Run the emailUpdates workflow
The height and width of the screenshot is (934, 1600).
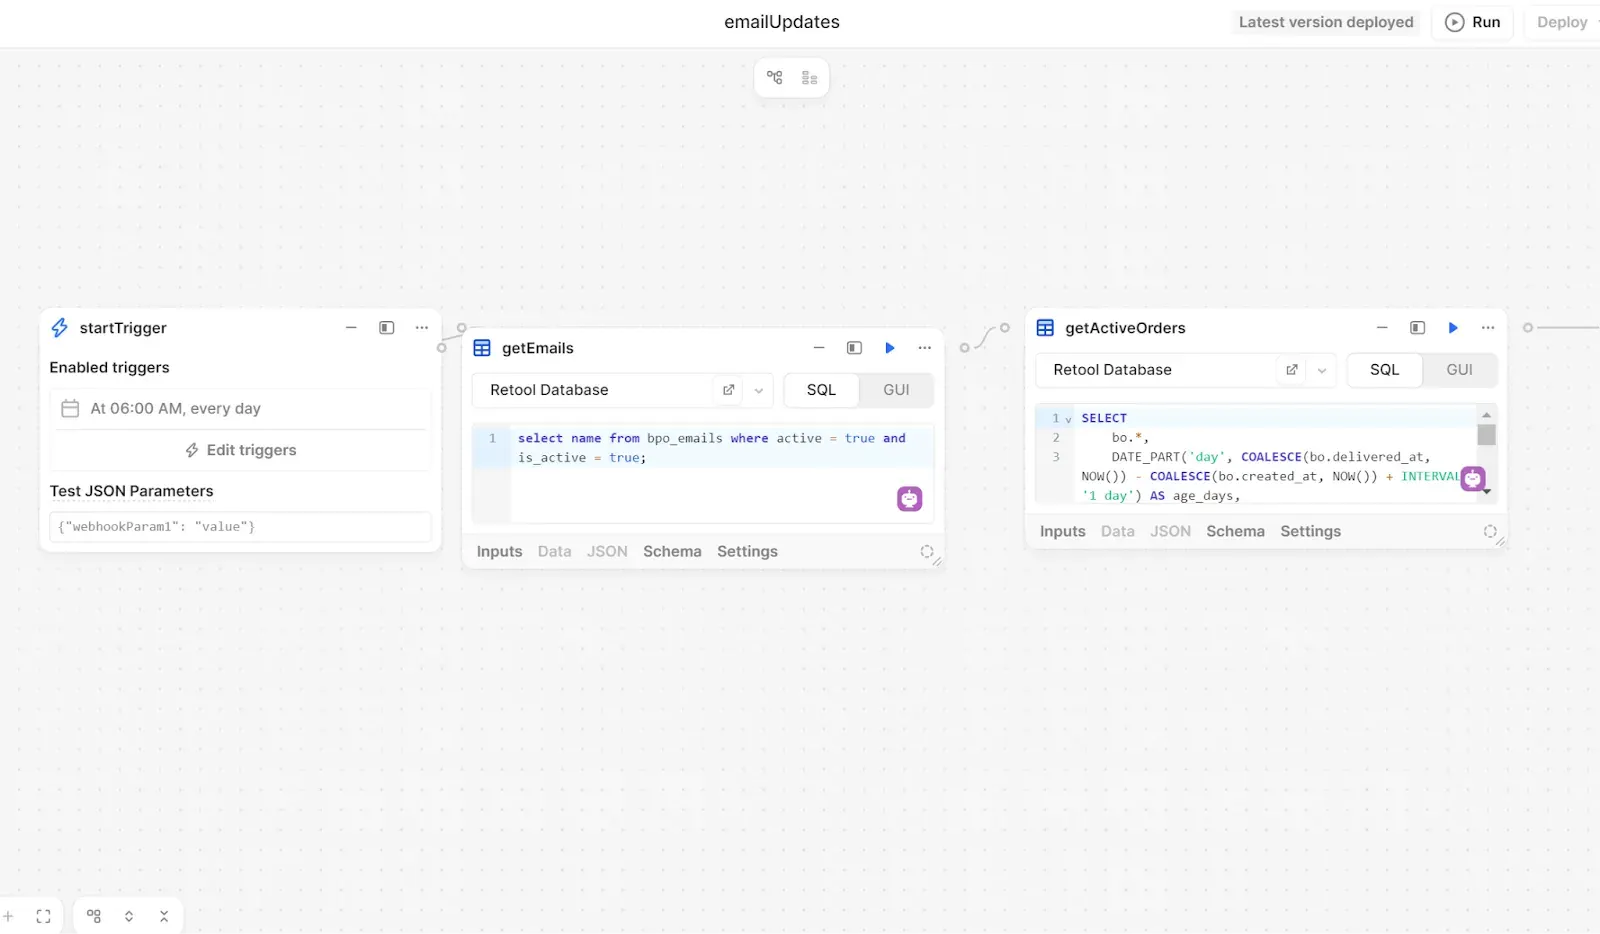1473,22
